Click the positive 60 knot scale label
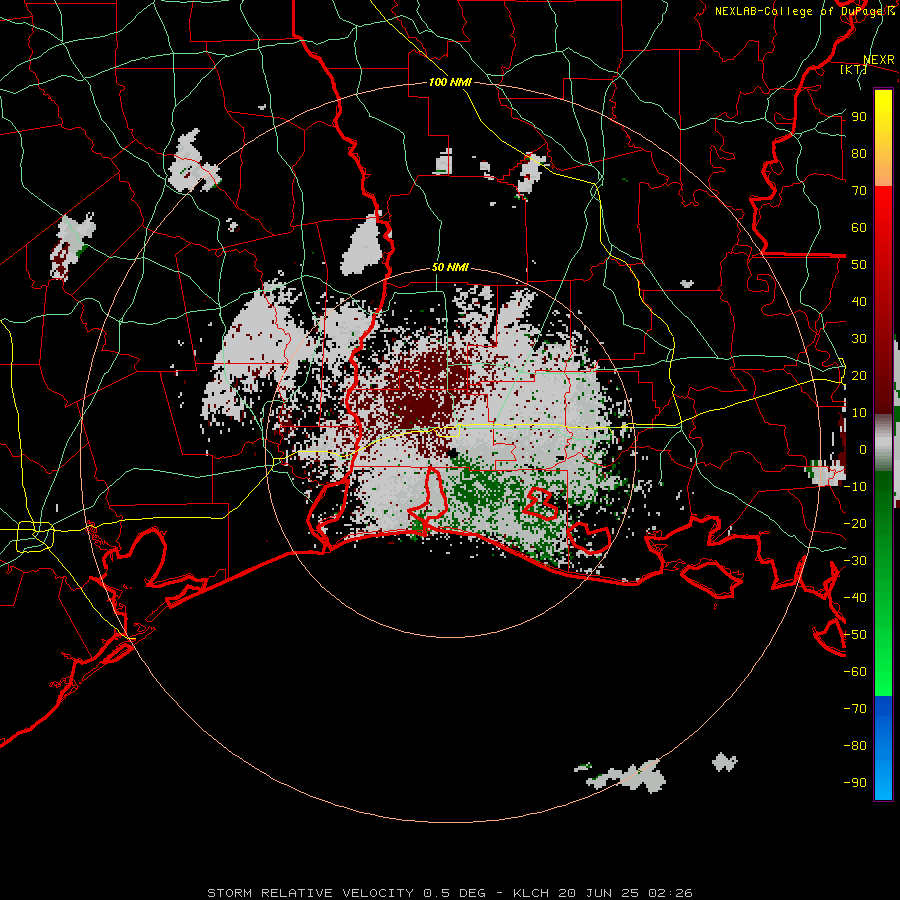 coord(859,227)
